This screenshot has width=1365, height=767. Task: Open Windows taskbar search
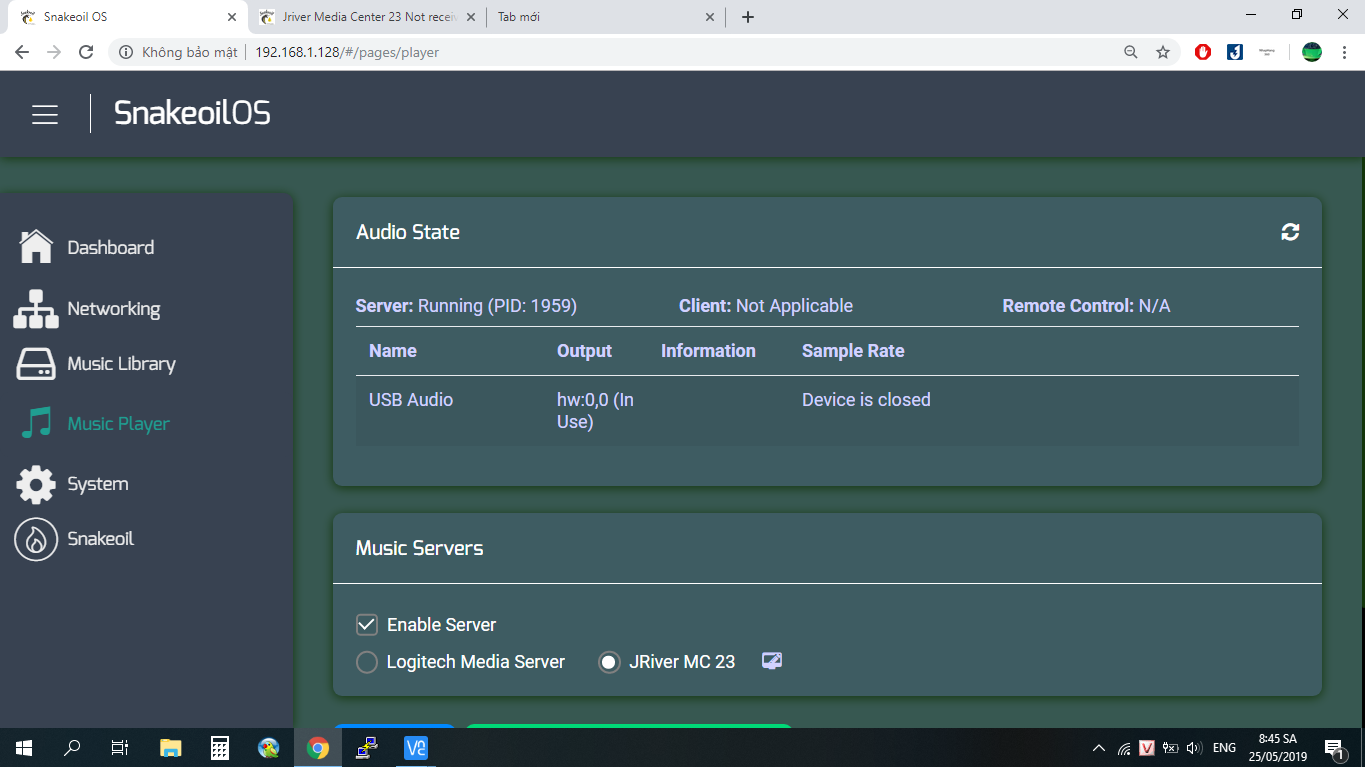pyautogui.click(x=72, y=747)
